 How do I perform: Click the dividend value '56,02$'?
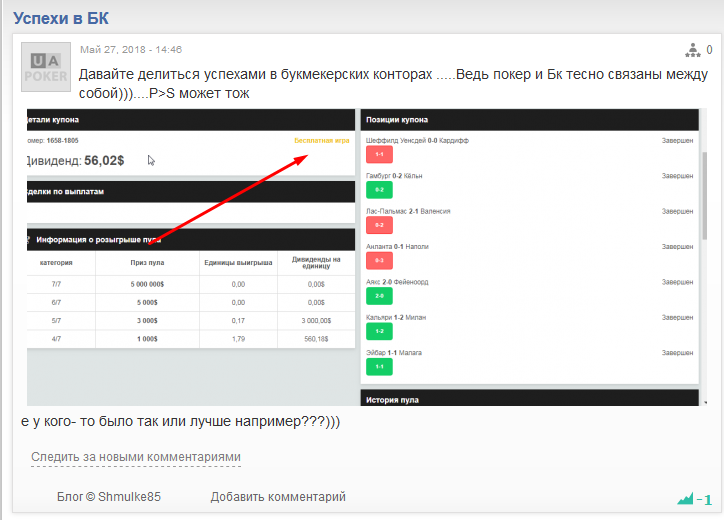(104, 160)
